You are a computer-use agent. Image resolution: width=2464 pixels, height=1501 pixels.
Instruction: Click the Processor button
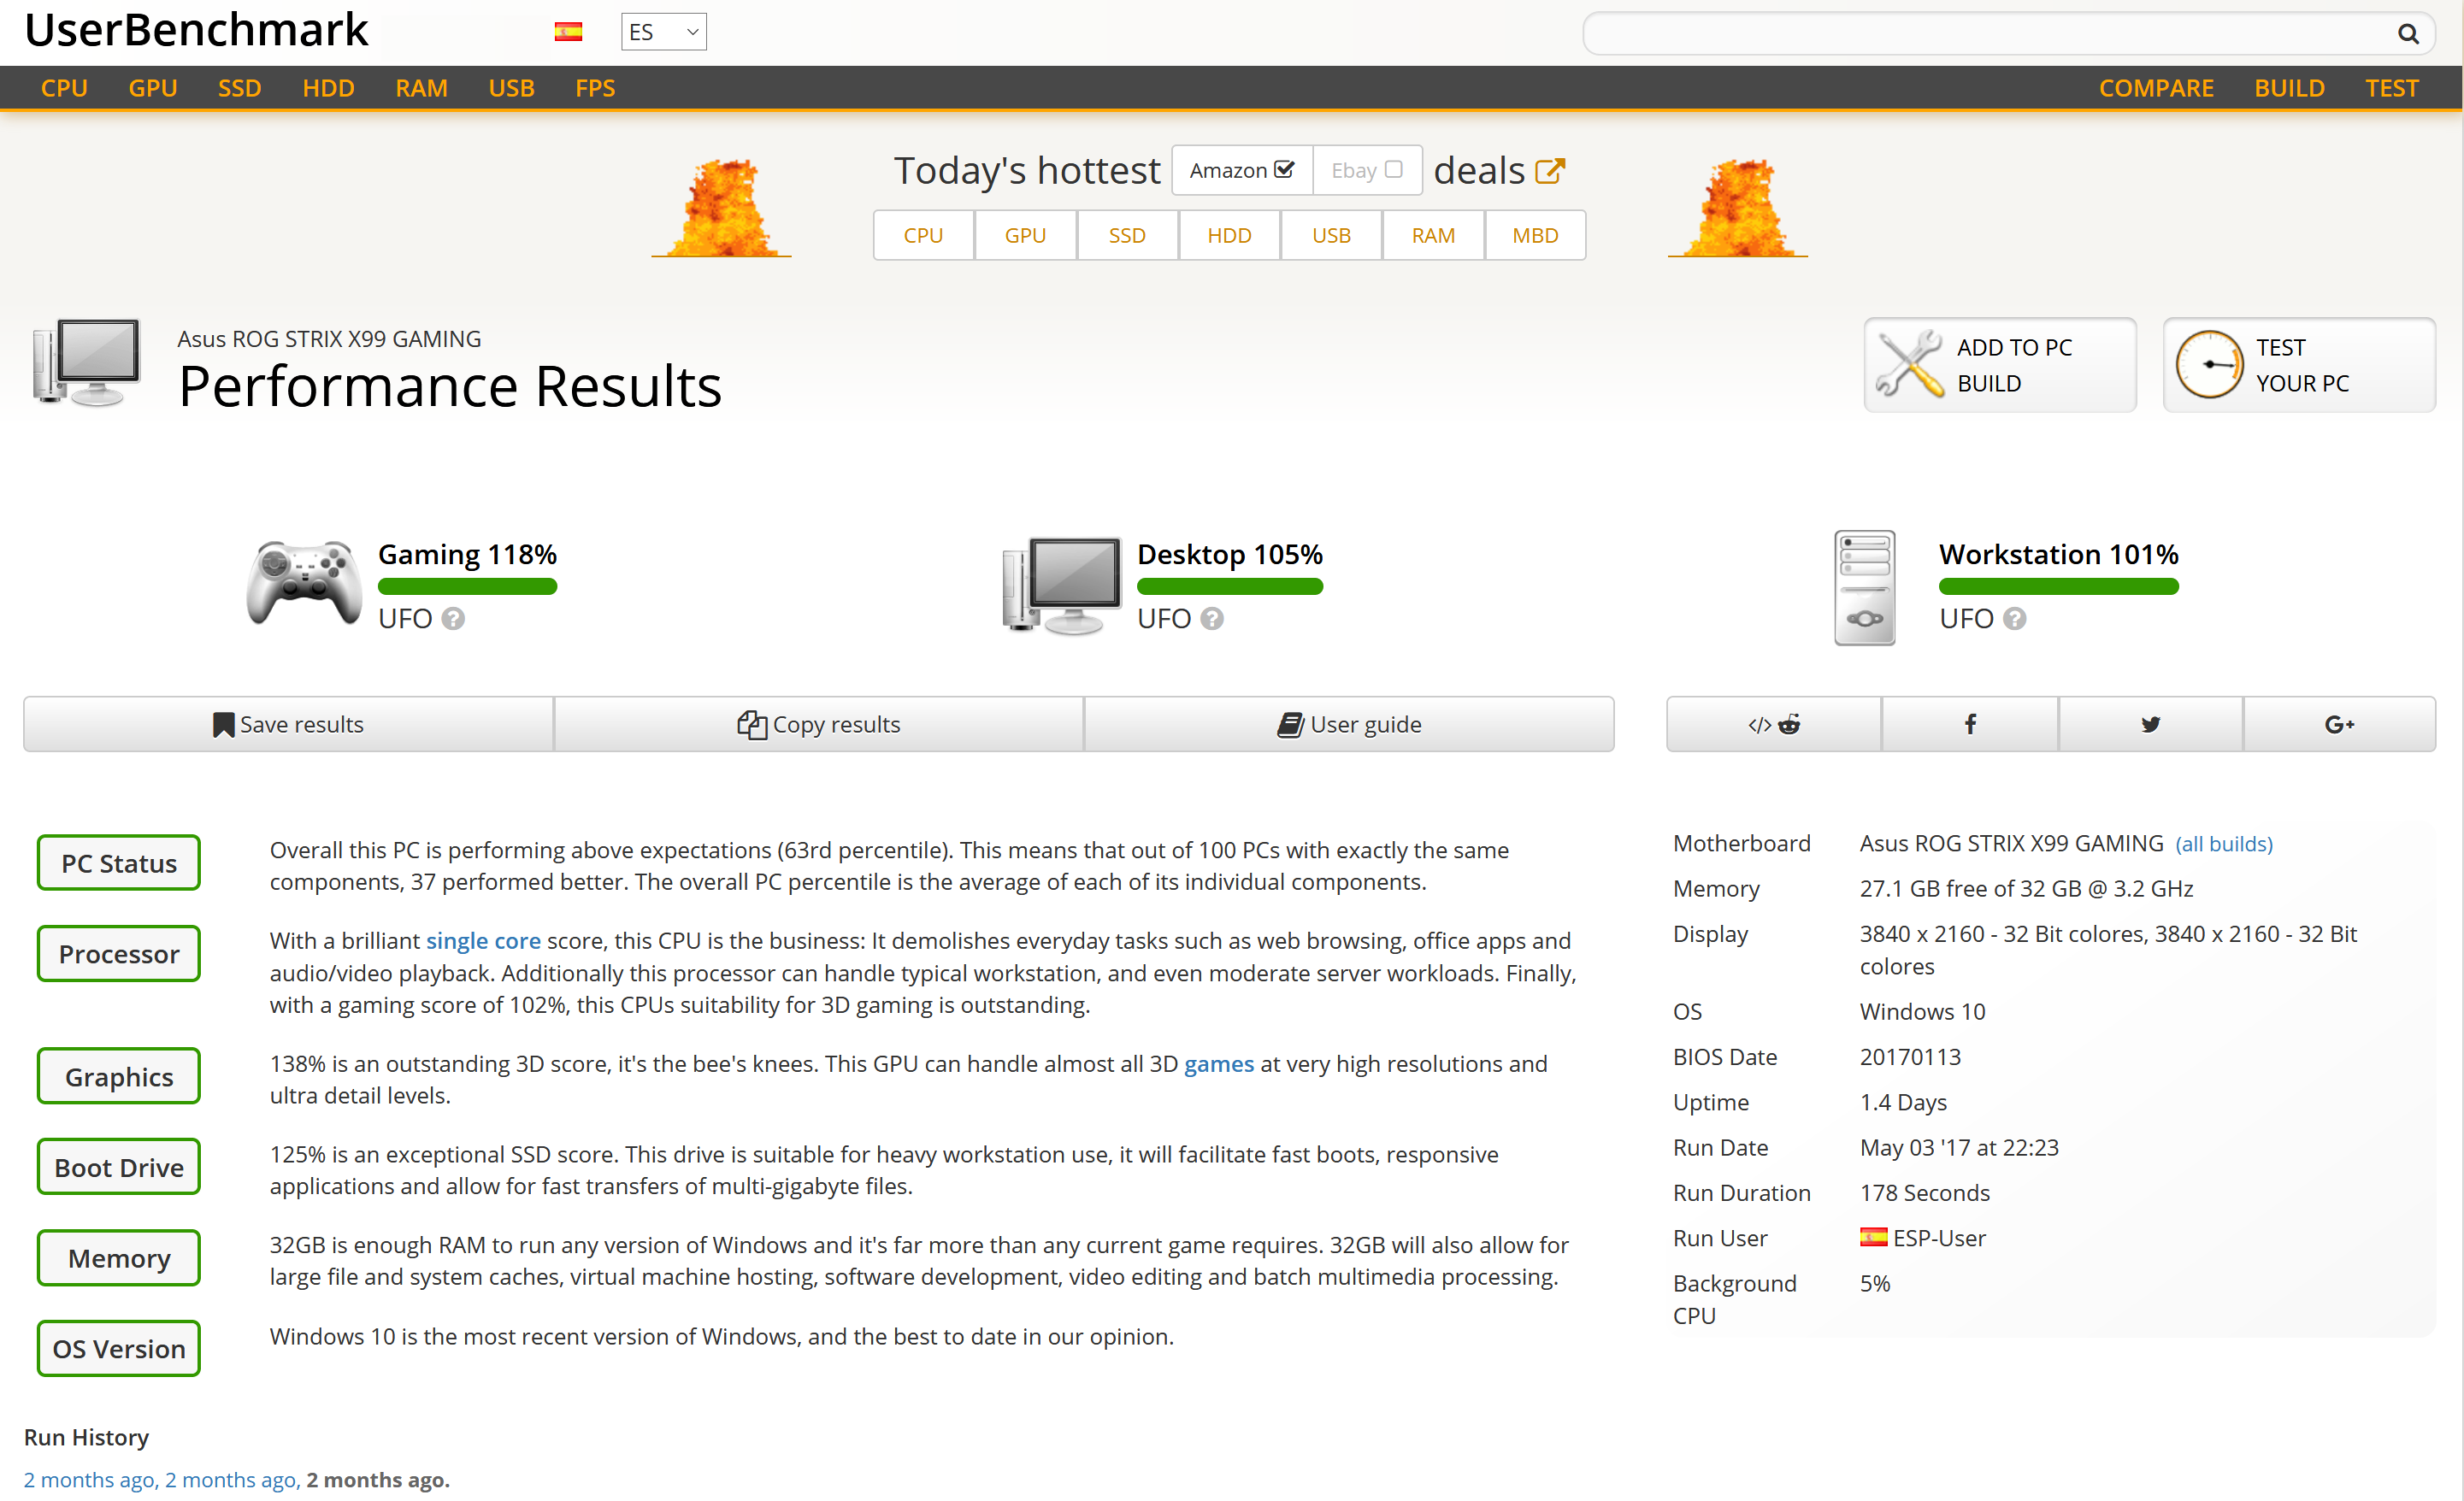(119, 954)
